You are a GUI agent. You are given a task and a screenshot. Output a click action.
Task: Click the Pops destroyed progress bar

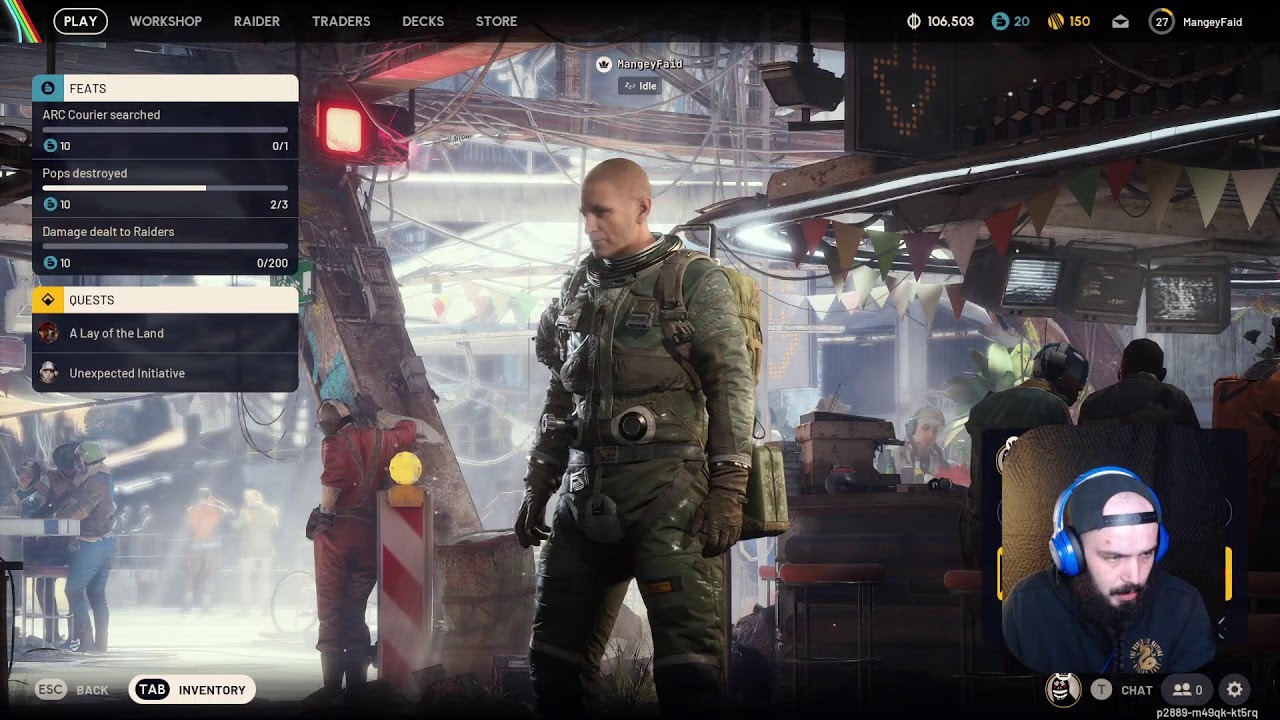165,188
